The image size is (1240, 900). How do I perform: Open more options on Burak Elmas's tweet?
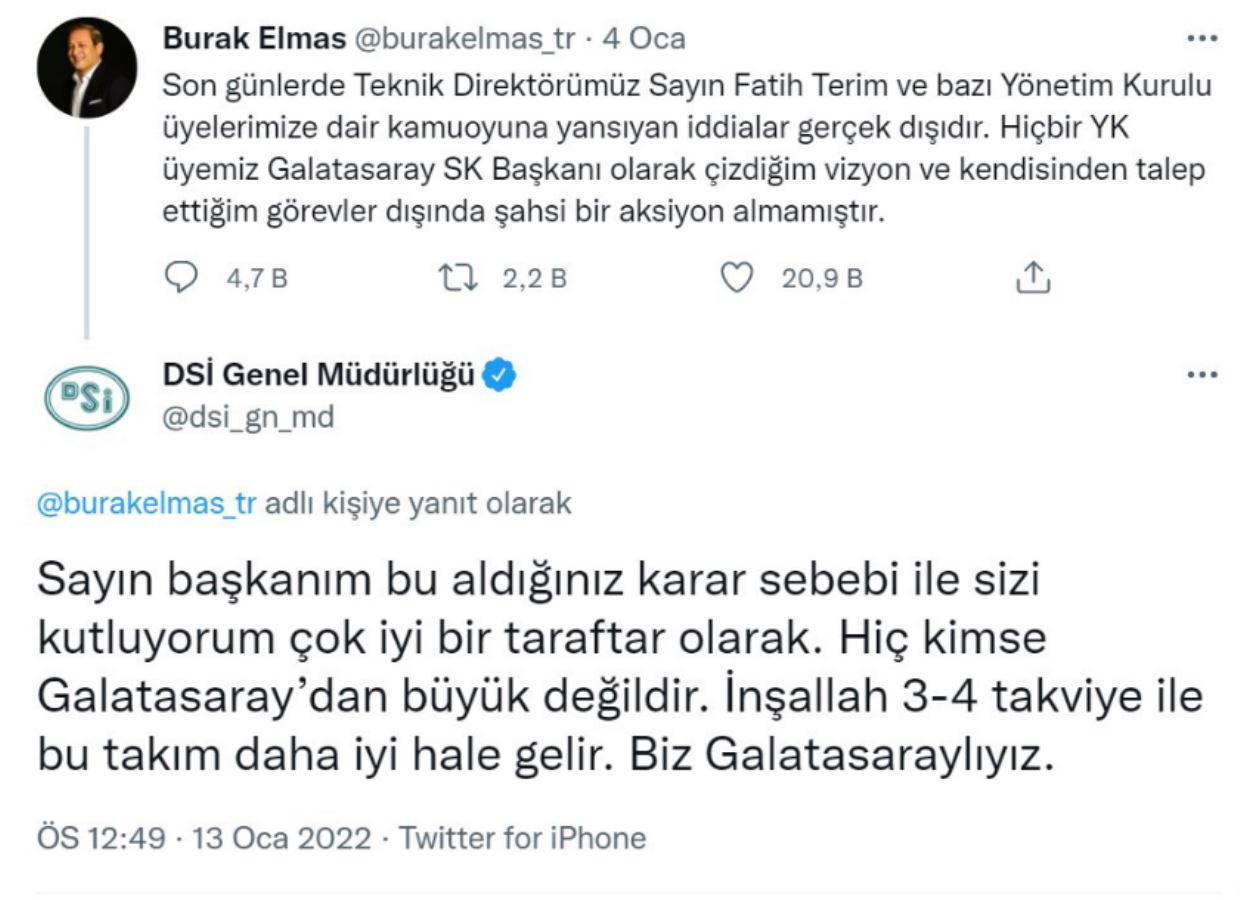pyautogui.click(x=1201, y=40)
